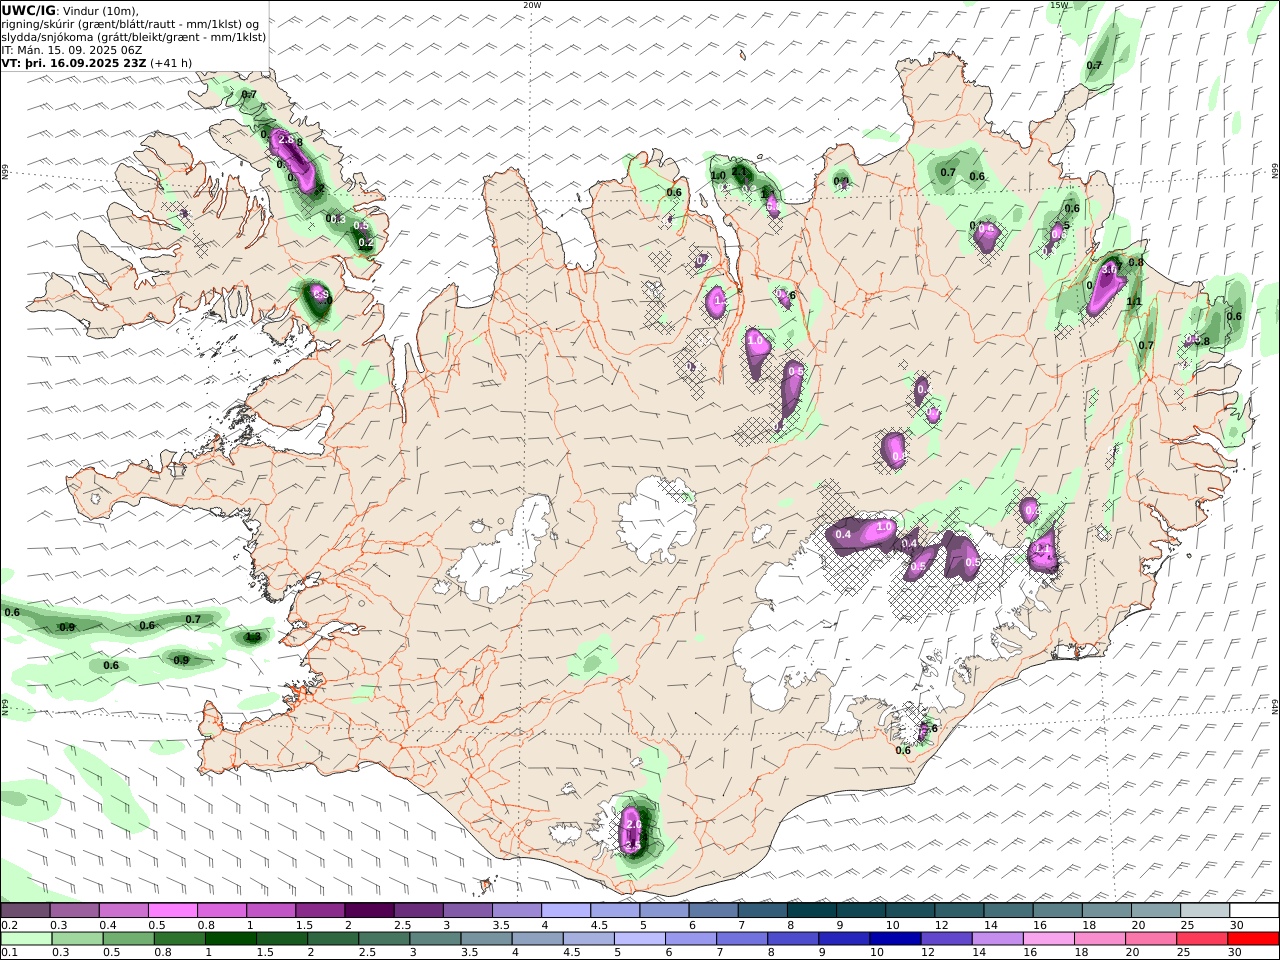The width and height of the screenshot is (1280, 960).
Task: Click the bright red 30 swatch on rain scale
Action: (x=1253, y=939)
